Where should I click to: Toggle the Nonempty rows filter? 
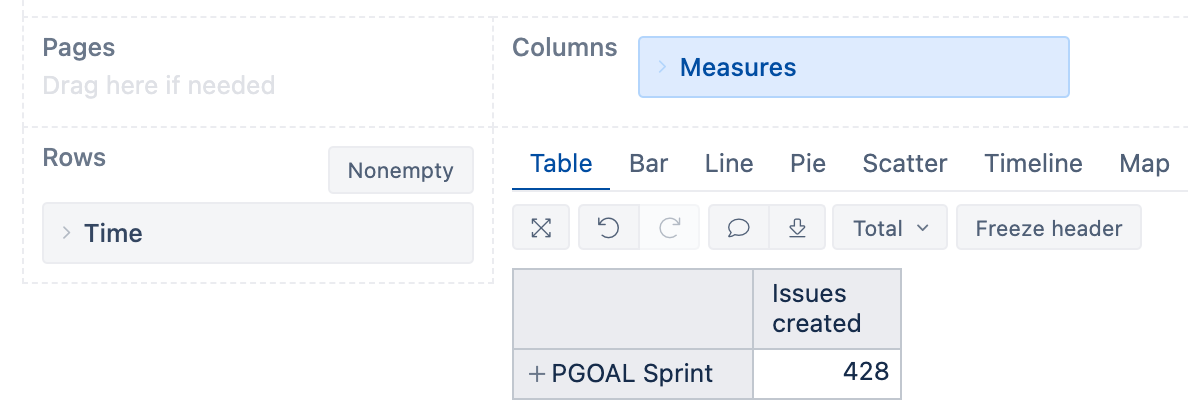(400, 171)
